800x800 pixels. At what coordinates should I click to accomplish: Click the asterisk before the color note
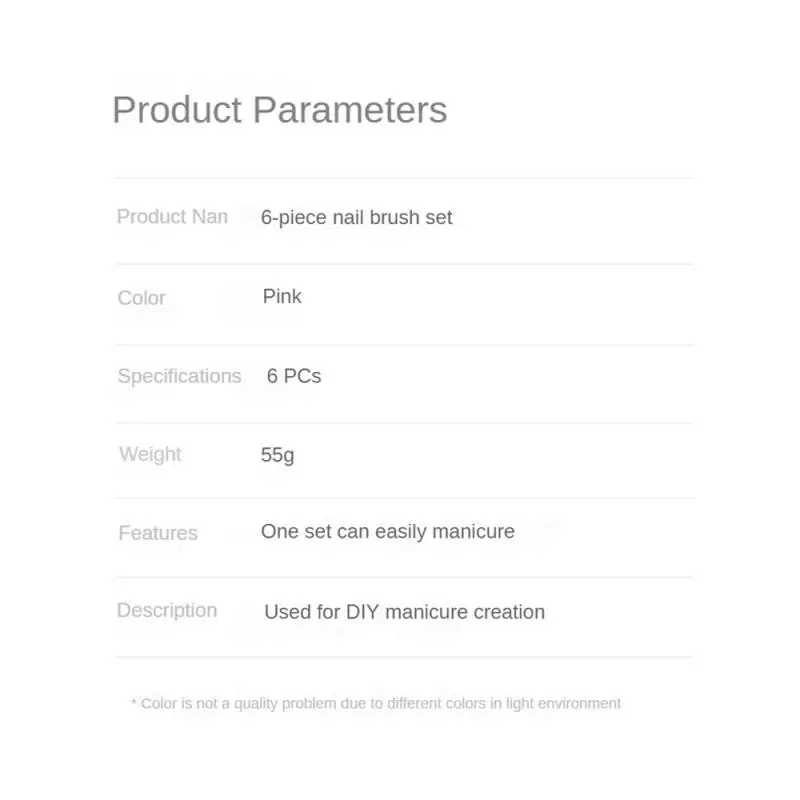(134, 704)
